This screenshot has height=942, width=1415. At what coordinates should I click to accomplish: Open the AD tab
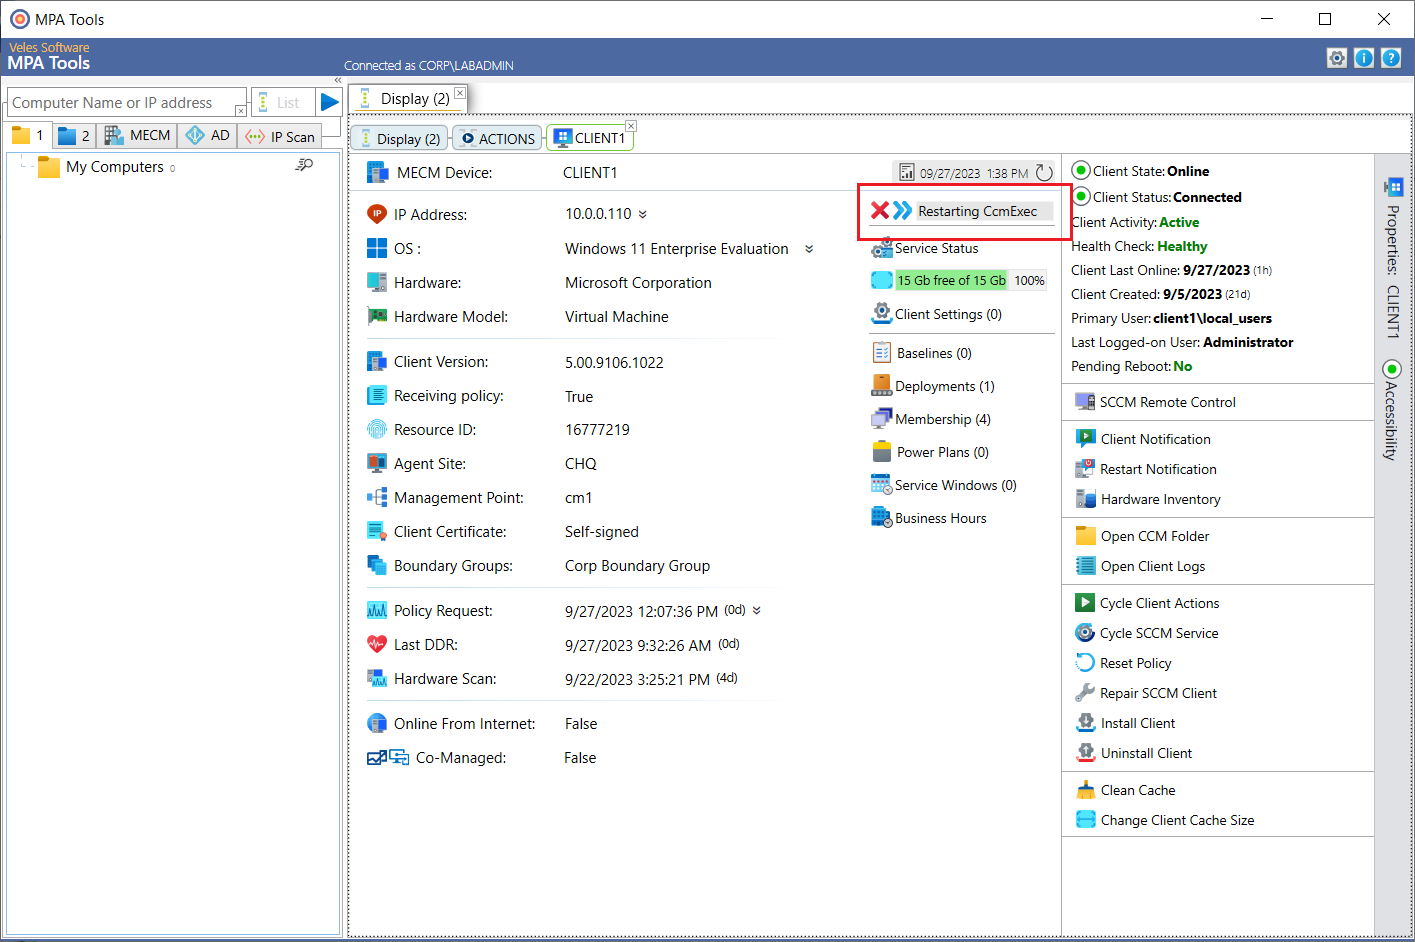208,135
